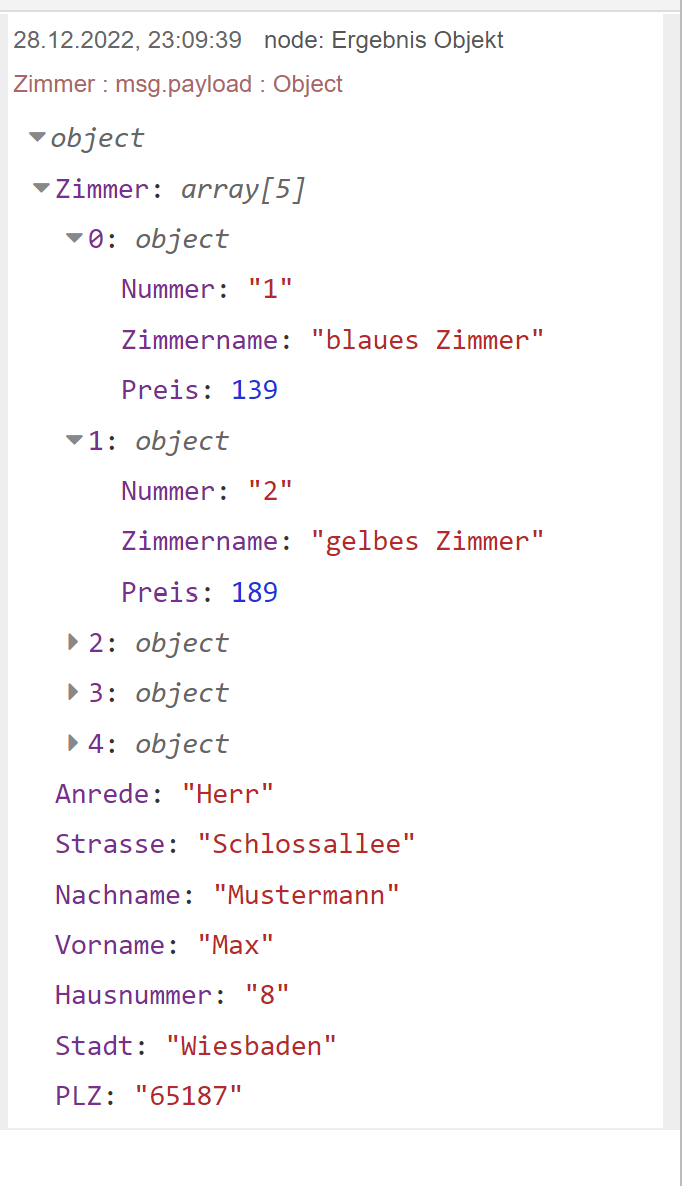The height and width of the screenshot is (1186, 682).
Task: Select the Preis value 139
Action: click(255, 390)
